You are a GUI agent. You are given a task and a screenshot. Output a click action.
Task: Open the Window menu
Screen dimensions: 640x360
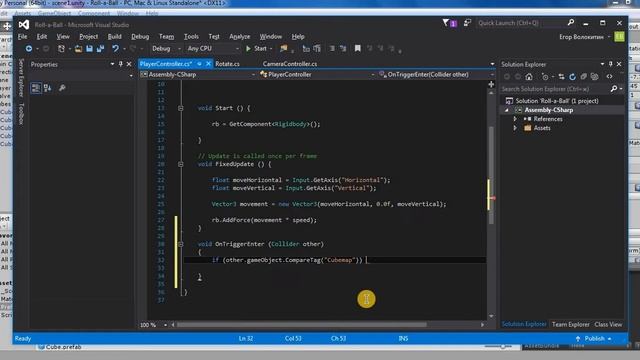tap(271, 36)
